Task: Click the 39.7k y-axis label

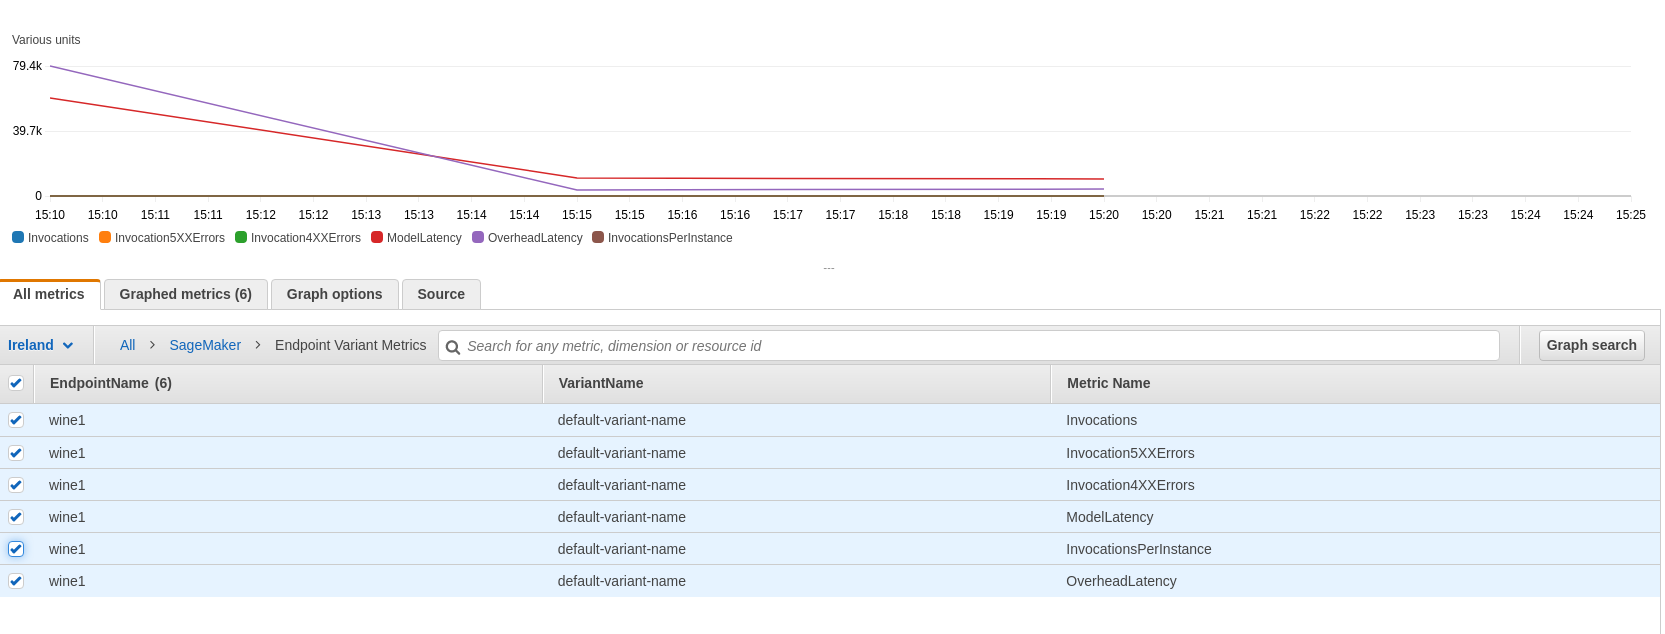Action: coord(27,131)
